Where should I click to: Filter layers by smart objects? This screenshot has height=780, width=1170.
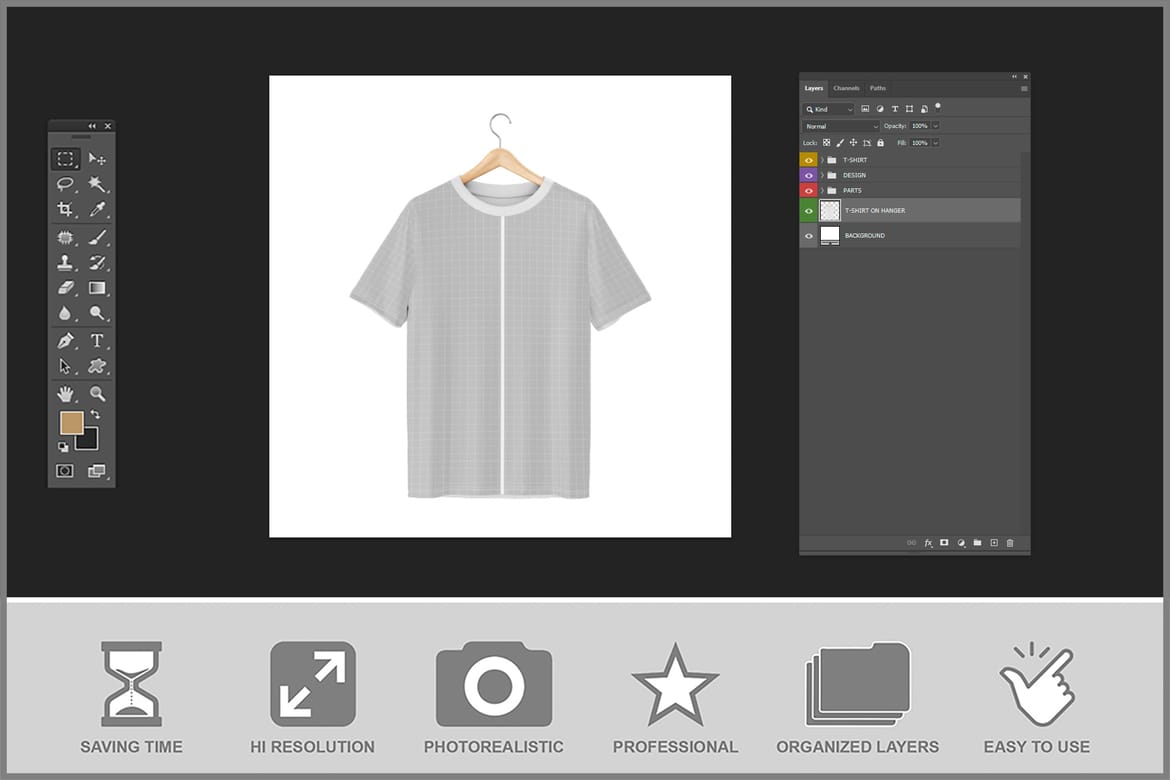coord(924,109)
